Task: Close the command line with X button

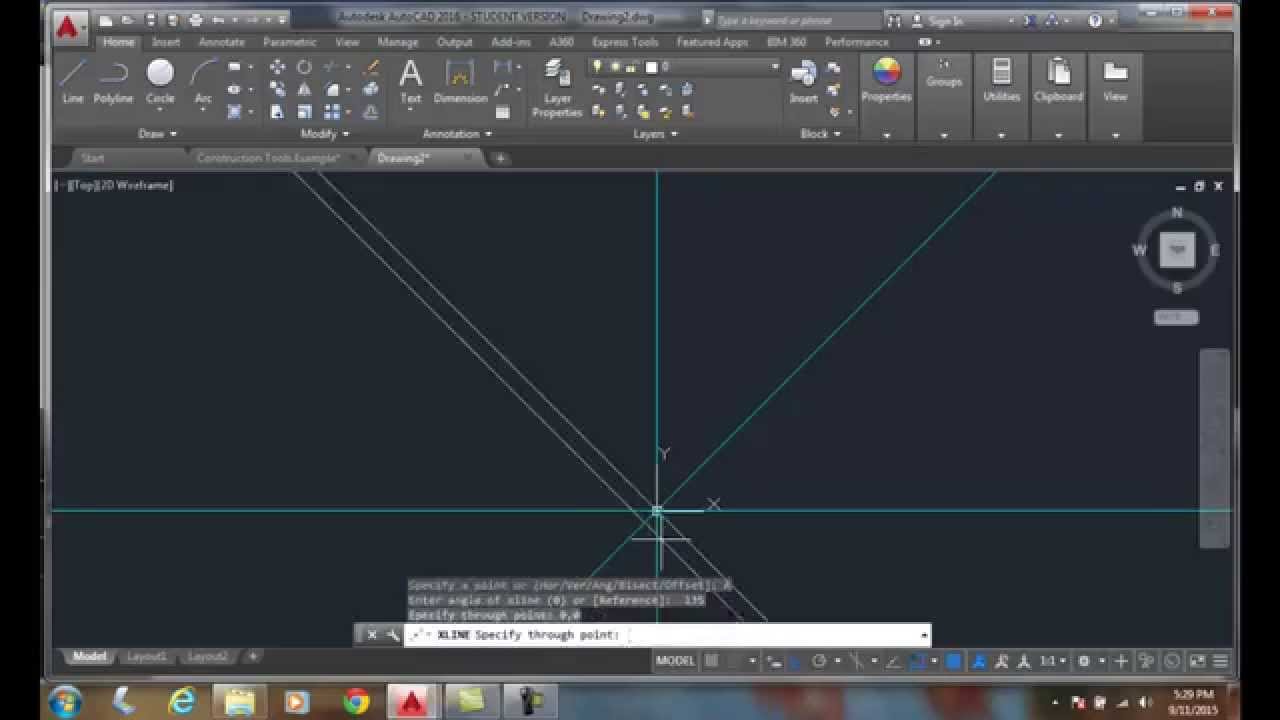Action: coord(371,634)
